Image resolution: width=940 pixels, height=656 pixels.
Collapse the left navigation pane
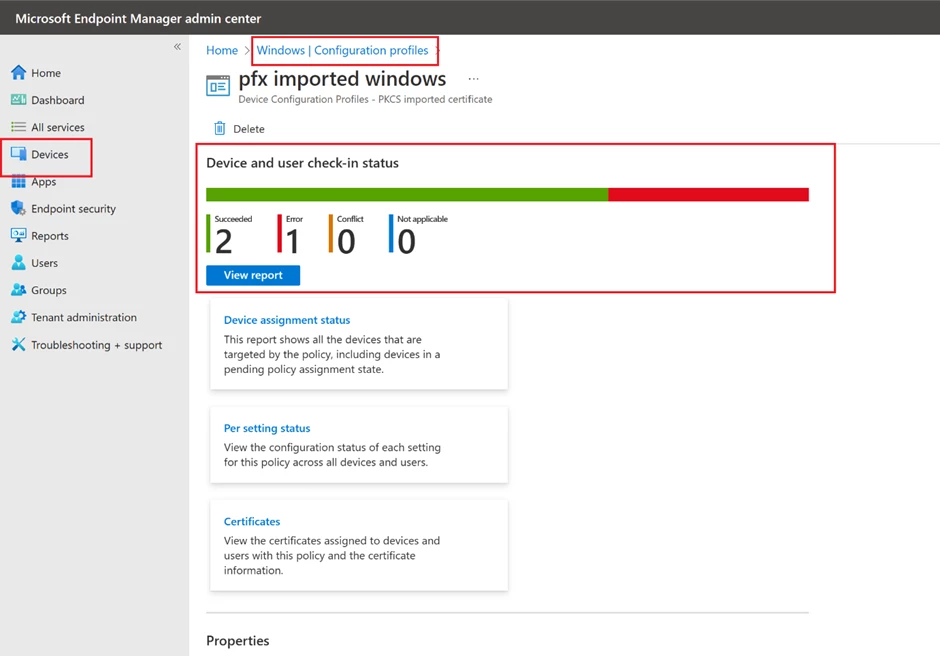(177, 46)
